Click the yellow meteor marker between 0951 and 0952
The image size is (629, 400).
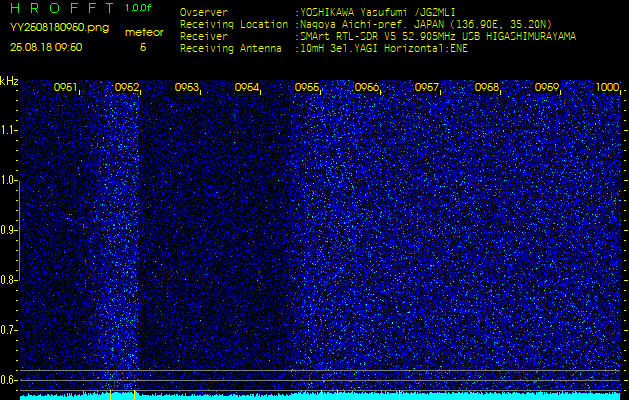110,394
